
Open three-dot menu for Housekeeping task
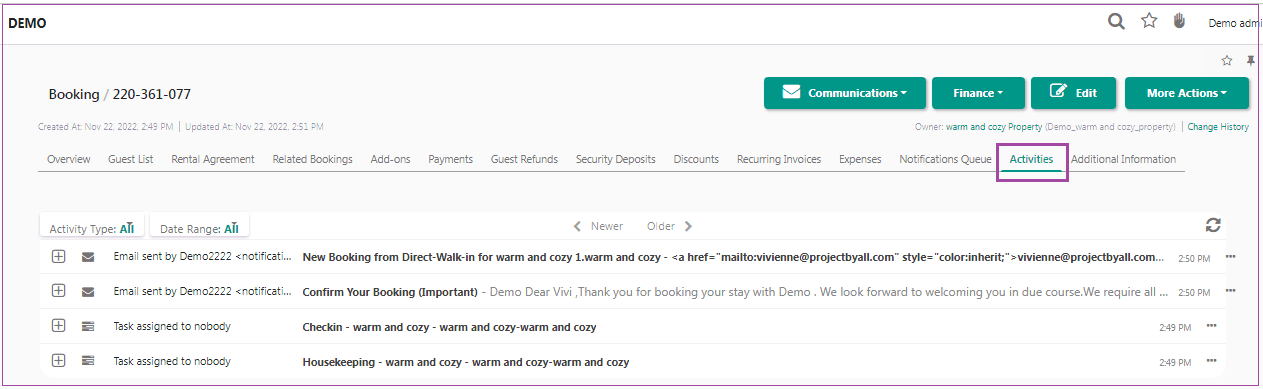(x=1211, y=359)
